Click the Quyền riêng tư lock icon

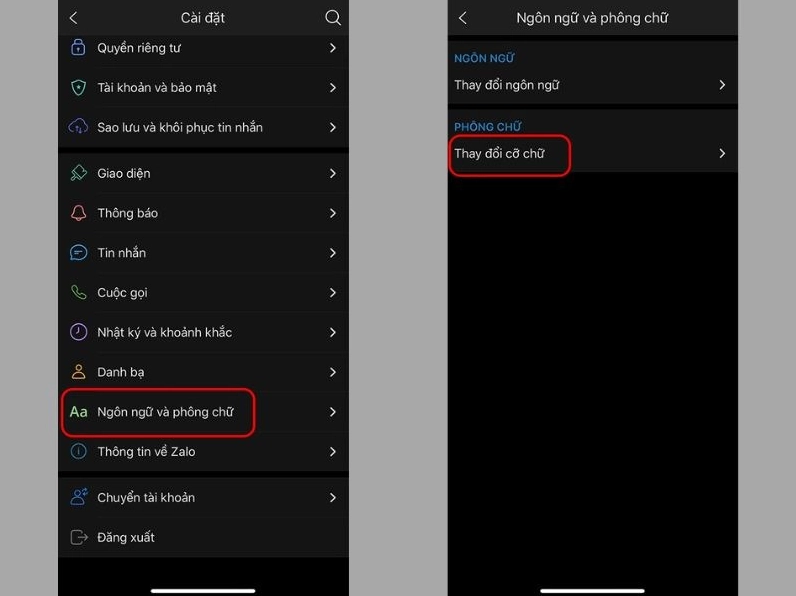coord(78,47)
